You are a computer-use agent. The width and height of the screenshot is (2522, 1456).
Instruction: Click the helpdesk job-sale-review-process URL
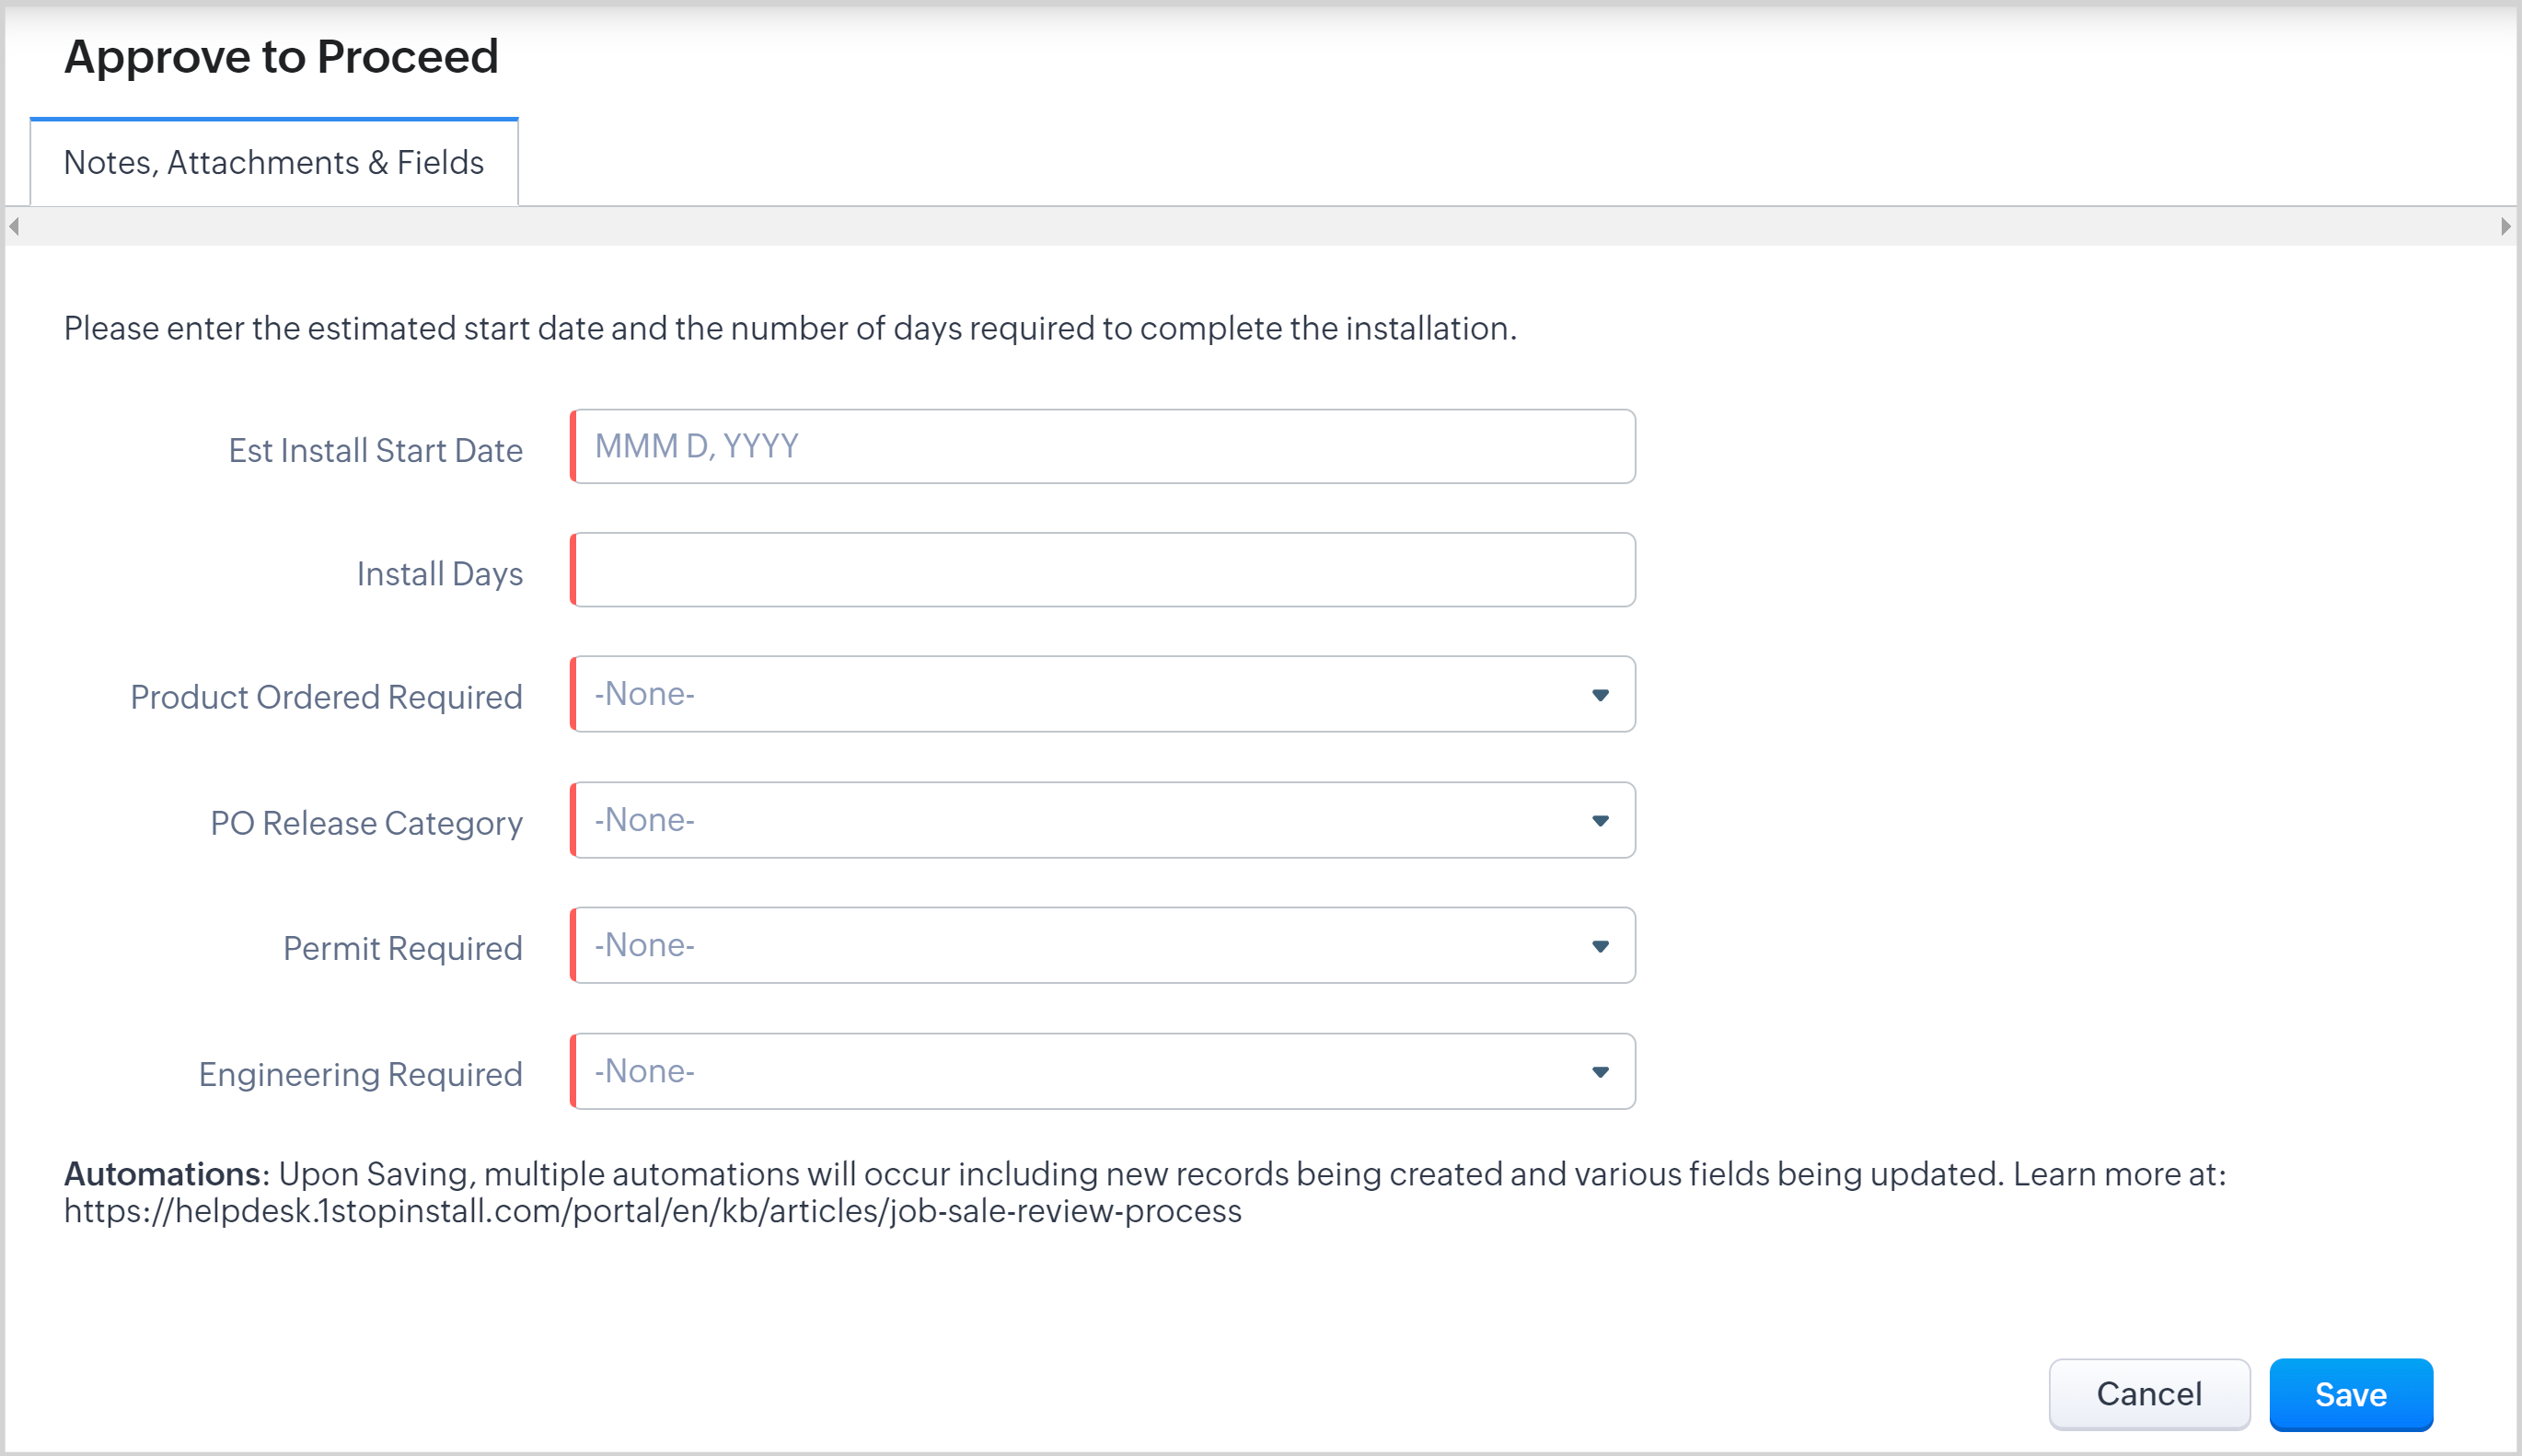pos(653,1212)
